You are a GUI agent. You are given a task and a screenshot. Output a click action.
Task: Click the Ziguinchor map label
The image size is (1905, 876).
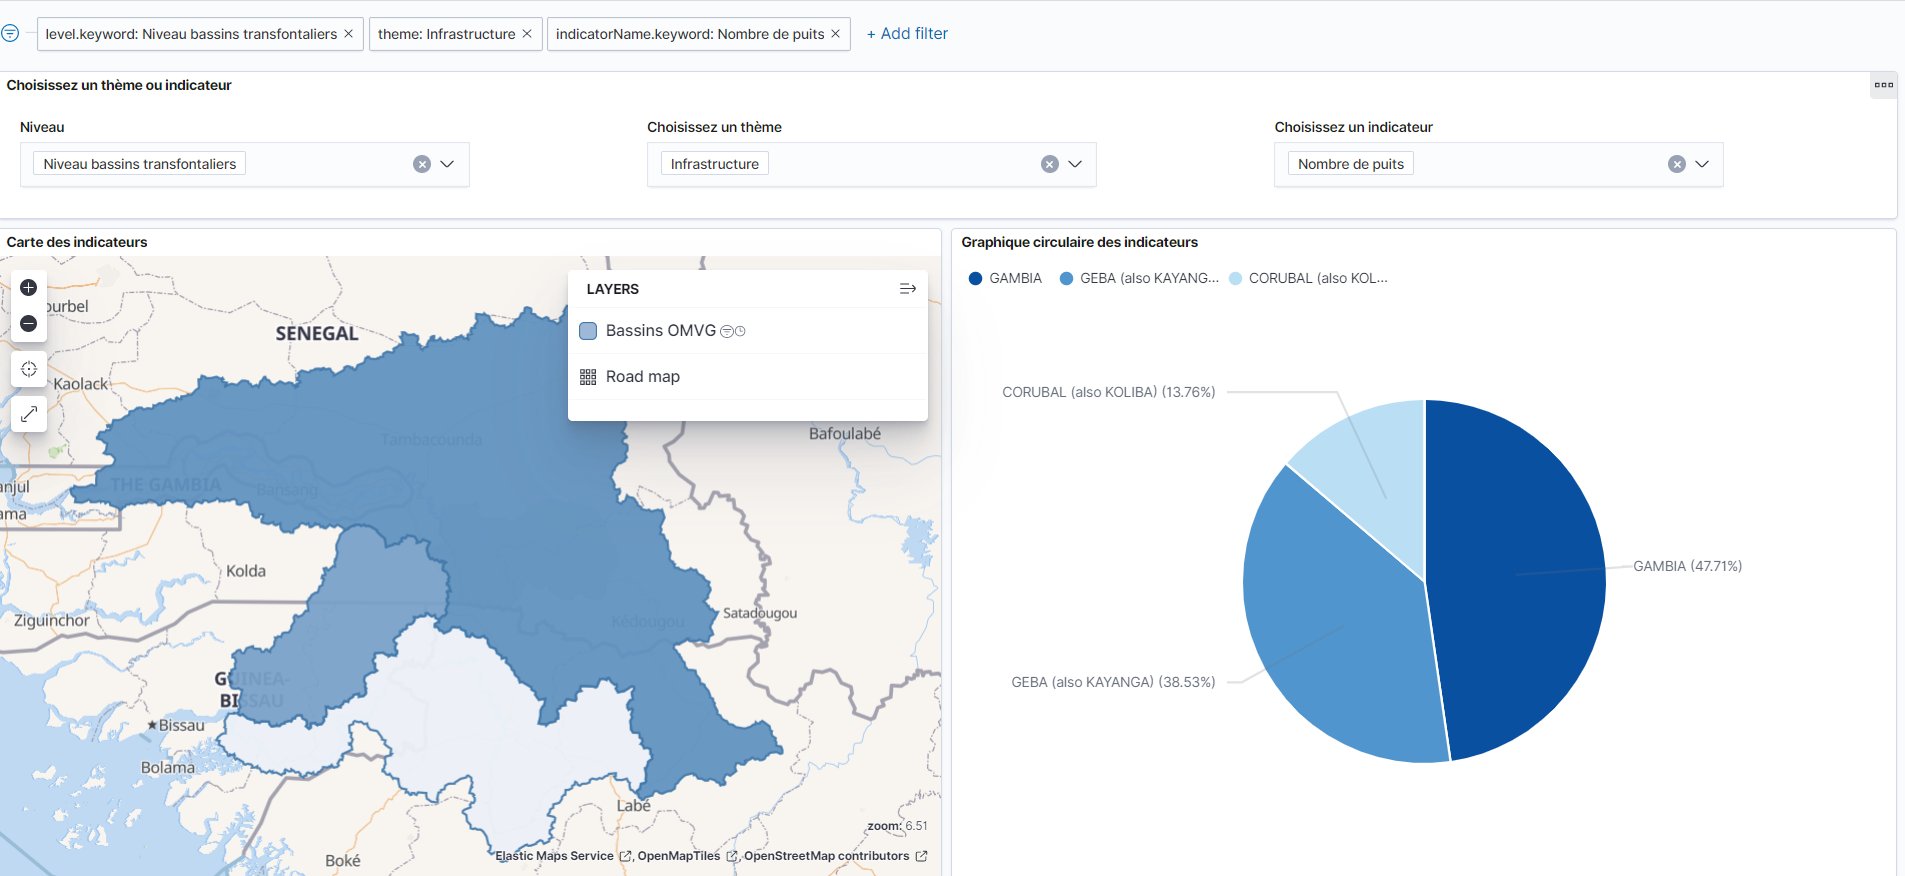coord(52,620)
